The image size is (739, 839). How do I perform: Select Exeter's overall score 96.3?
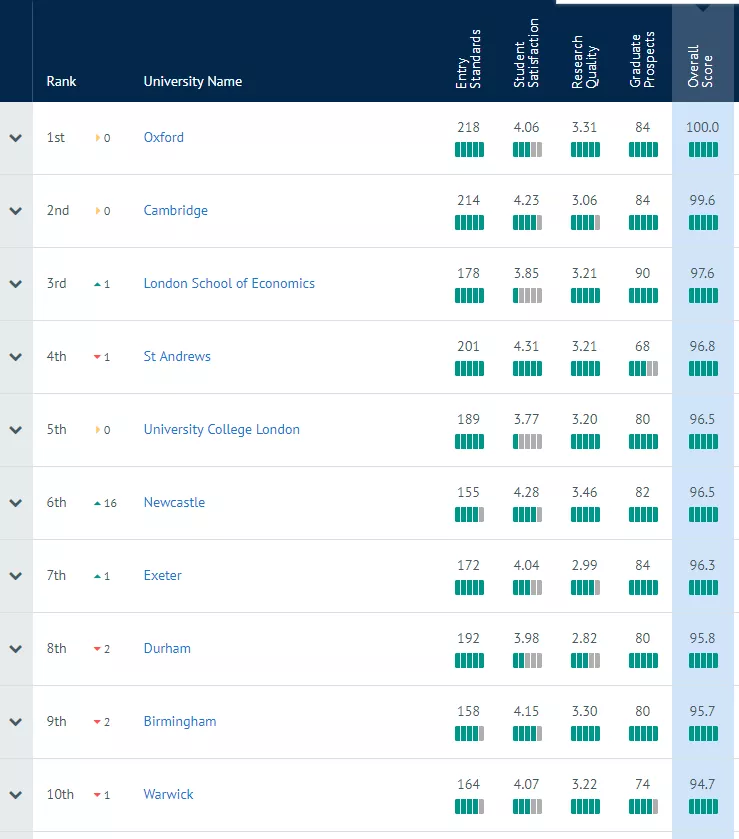pos(702,566)
